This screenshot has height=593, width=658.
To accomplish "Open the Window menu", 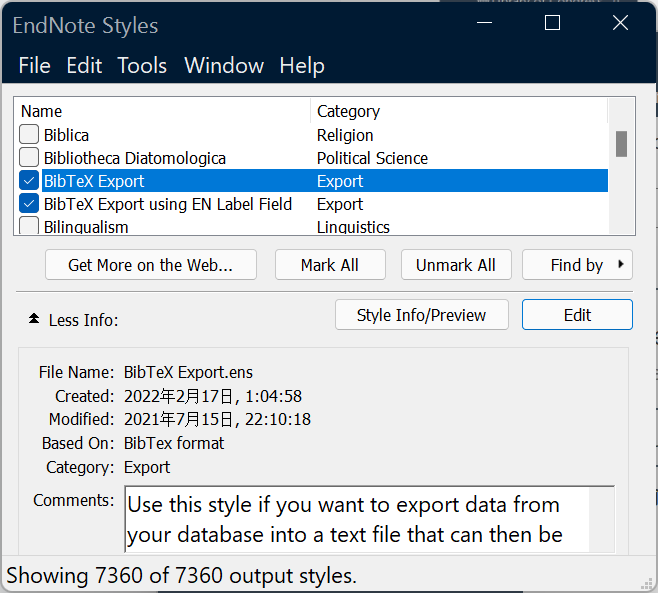I will tap(224, 66).
